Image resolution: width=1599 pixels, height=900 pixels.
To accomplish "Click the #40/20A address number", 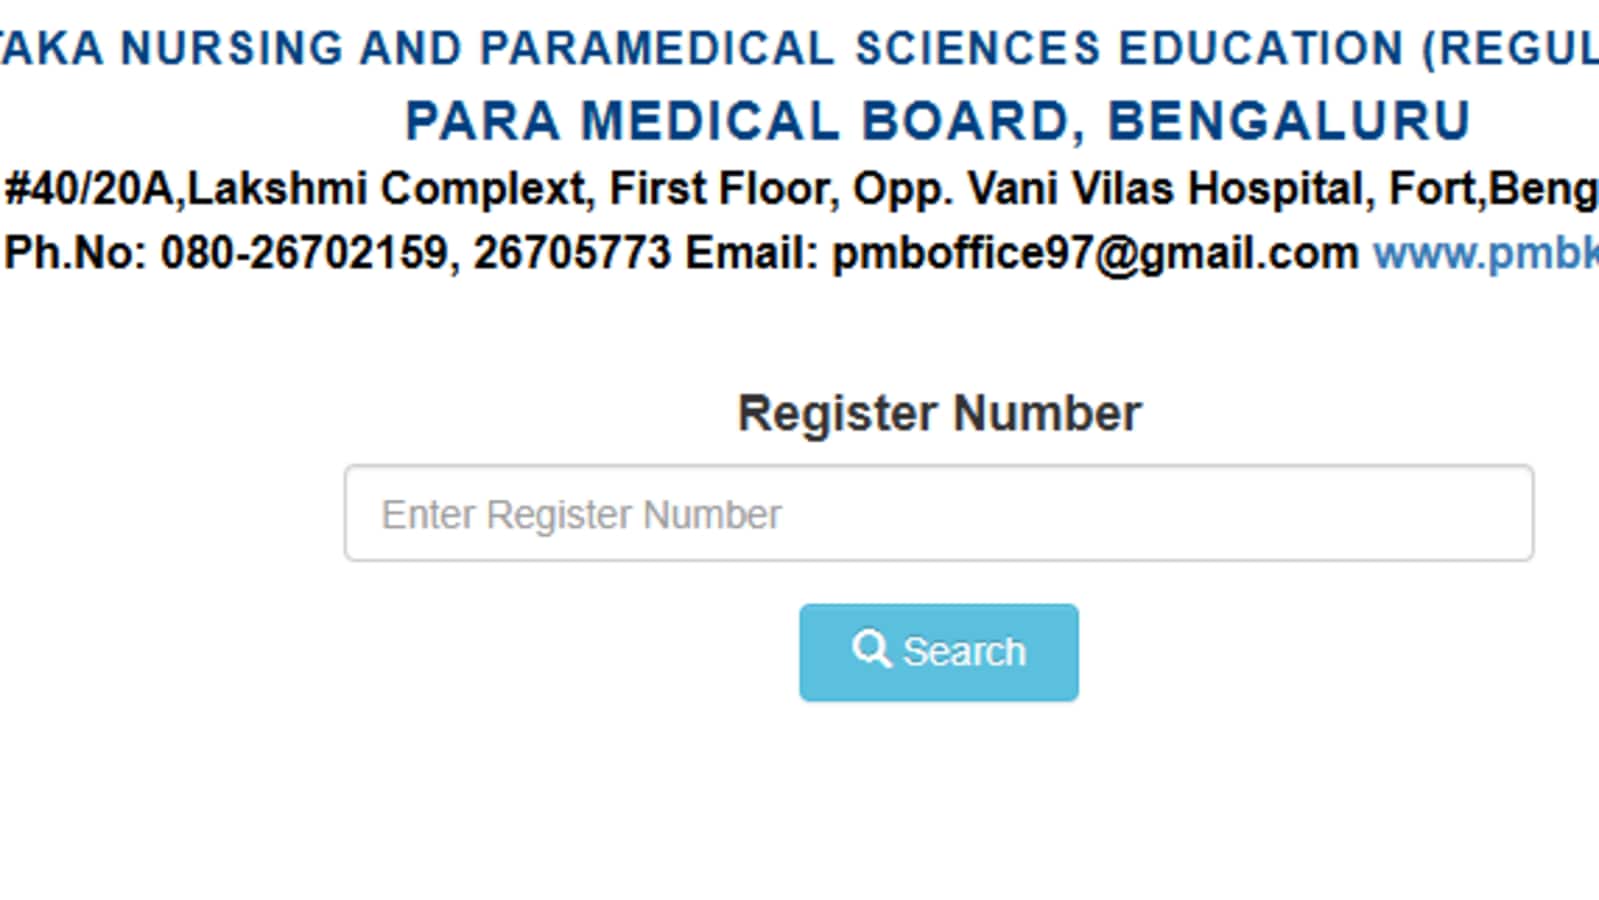I will [92, 188].
